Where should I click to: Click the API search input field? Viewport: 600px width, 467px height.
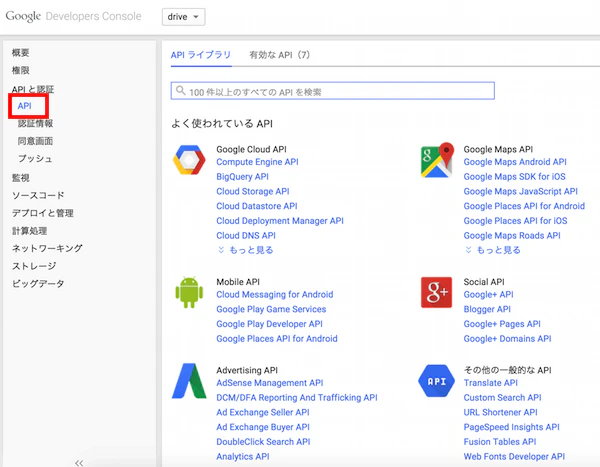point(333,91)
